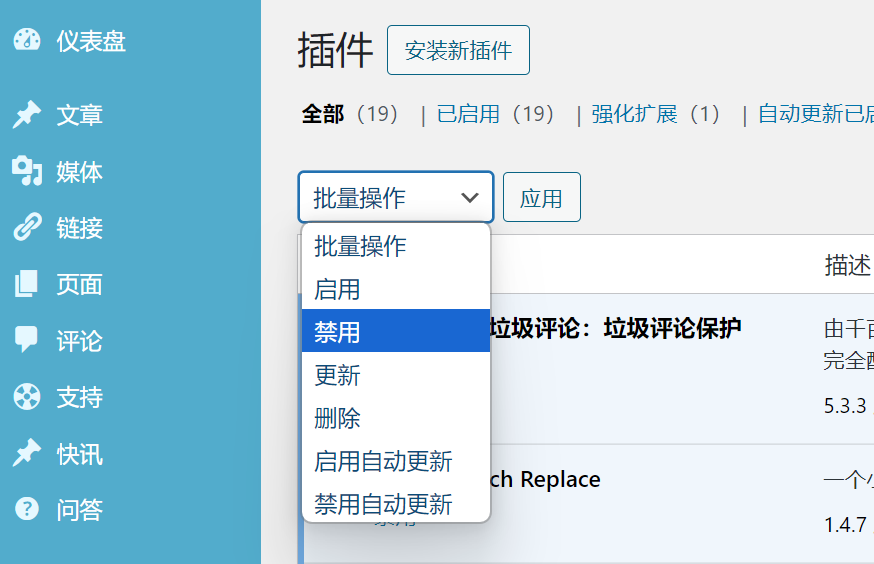874x564 pixels.
Task: Open Posts via the 文章 pin icon
Action: click(x=27, y=115)
